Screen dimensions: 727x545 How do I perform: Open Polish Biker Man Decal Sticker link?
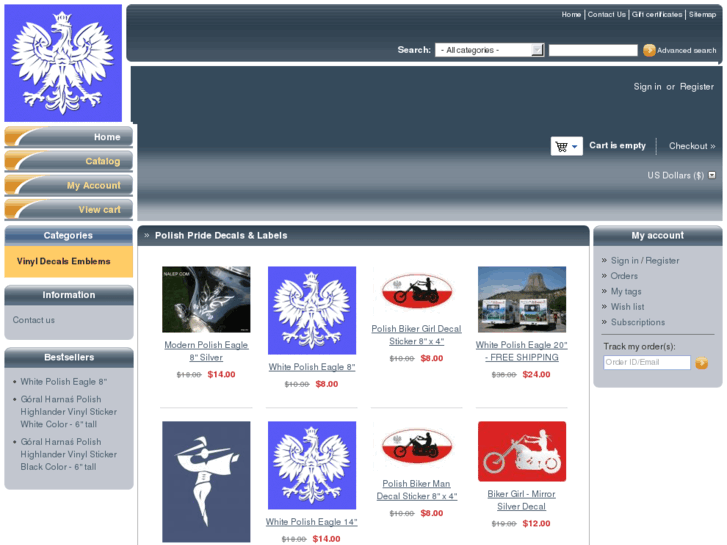click(416, 490)
